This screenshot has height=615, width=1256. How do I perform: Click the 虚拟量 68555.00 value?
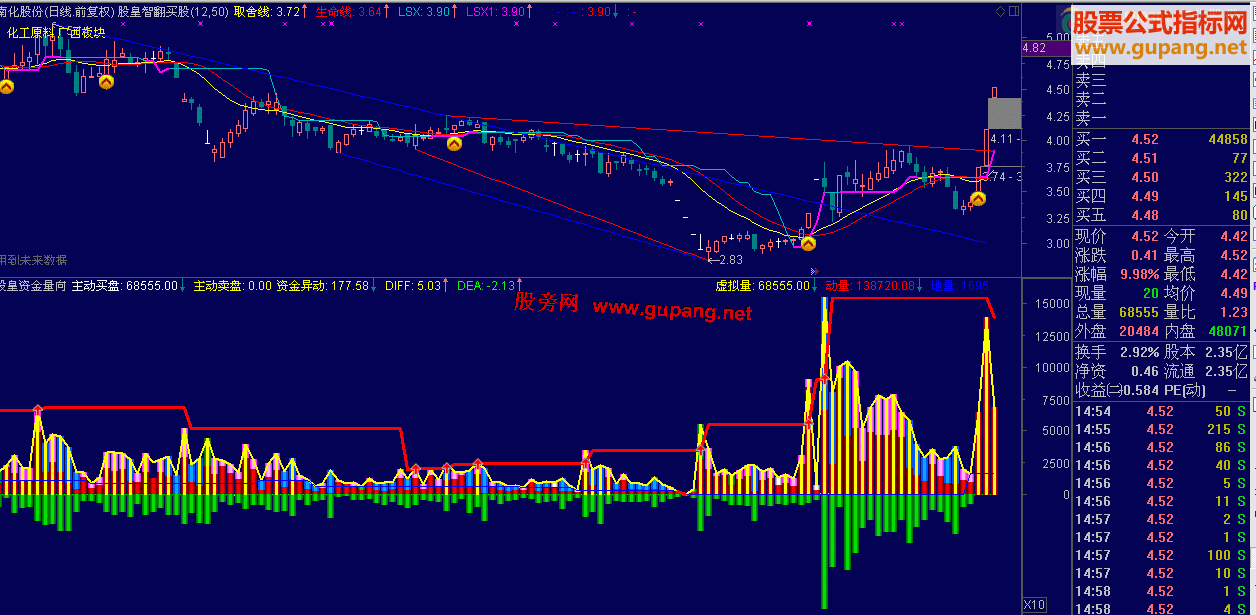coord(762,286)
